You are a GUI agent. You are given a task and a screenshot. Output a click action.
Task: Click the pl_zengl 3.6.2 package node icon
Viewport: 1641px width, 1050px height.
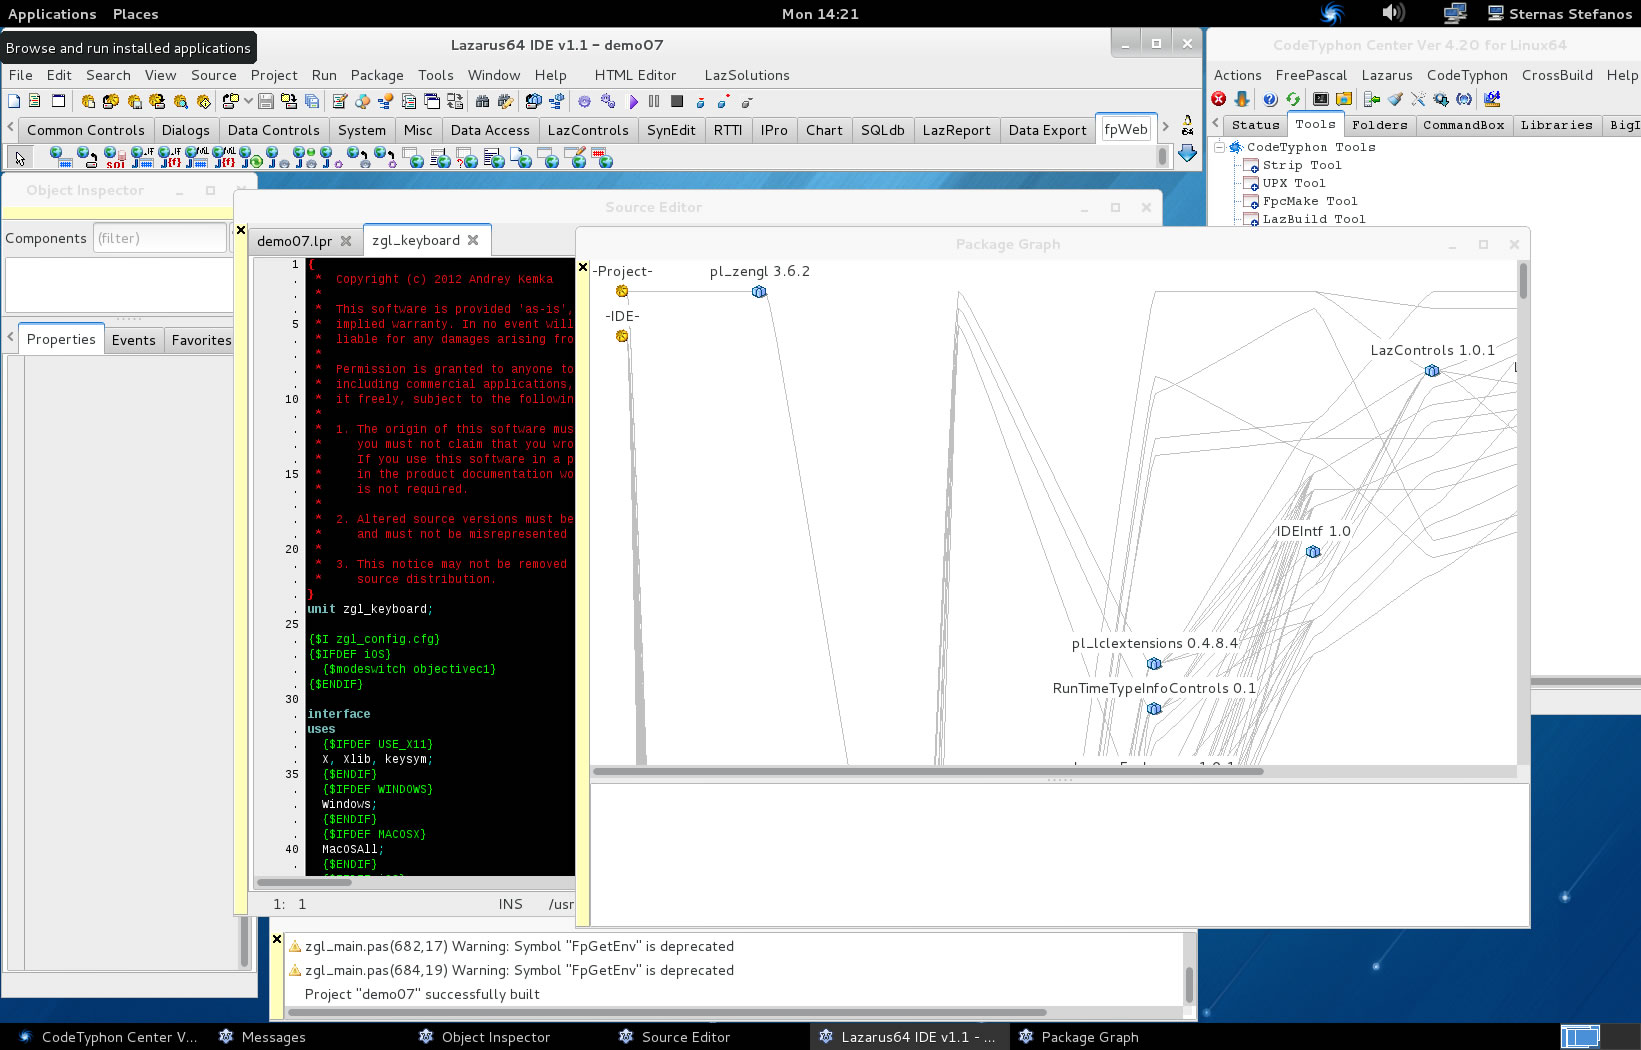click(x=759, y=291)
